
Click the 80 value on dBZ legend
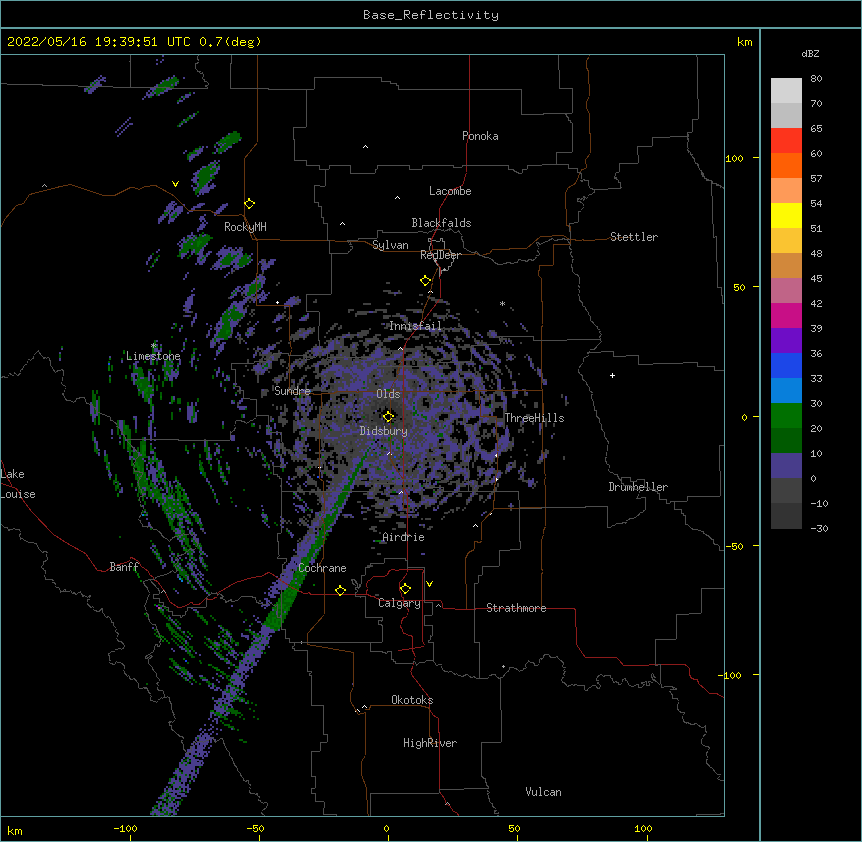(816, 79)
